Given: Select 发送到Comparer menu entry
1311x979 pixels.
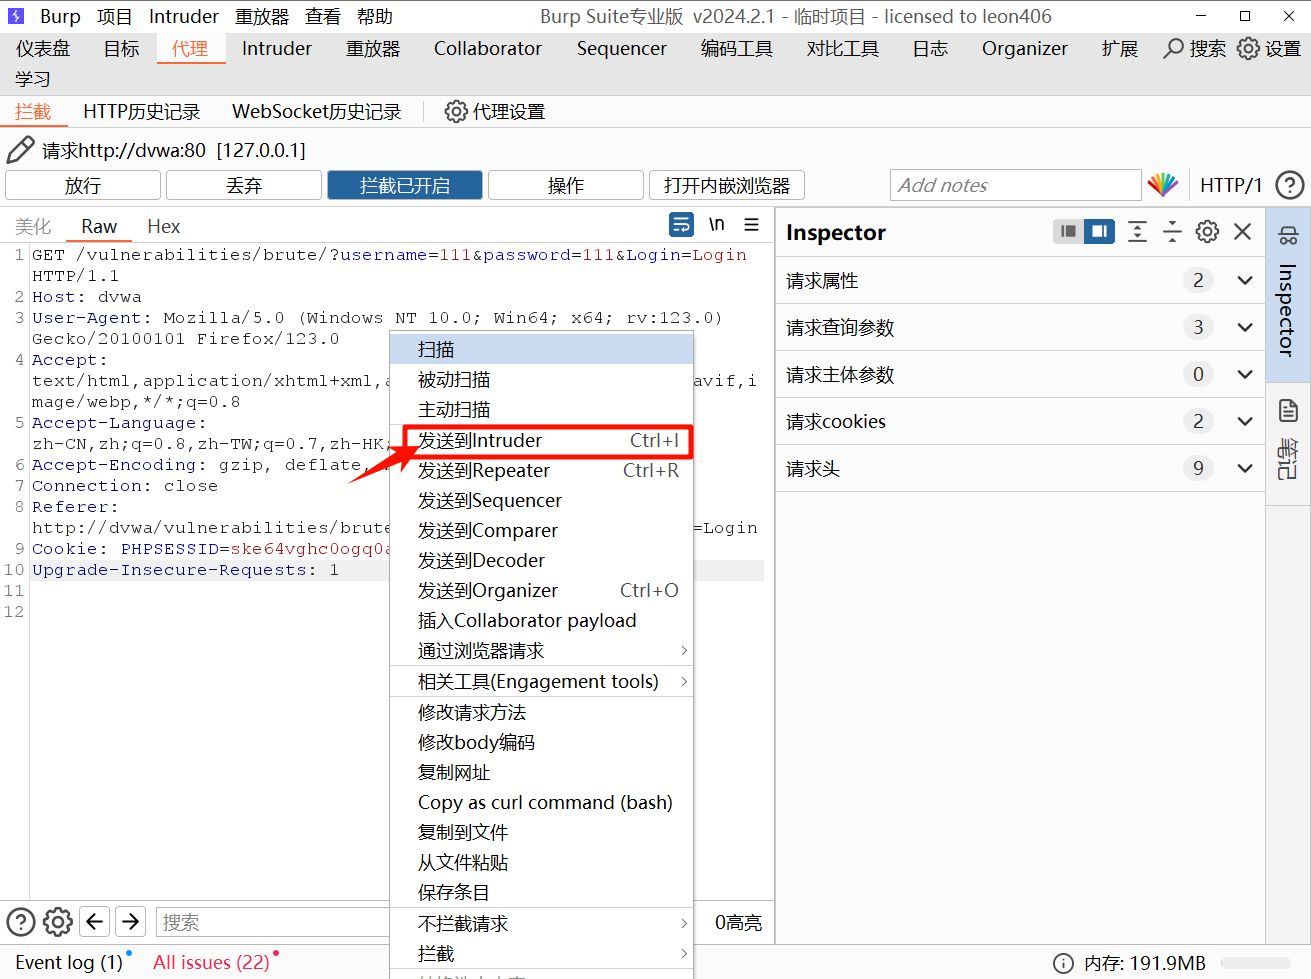Looking at the screenshot, I should (541, 530).
